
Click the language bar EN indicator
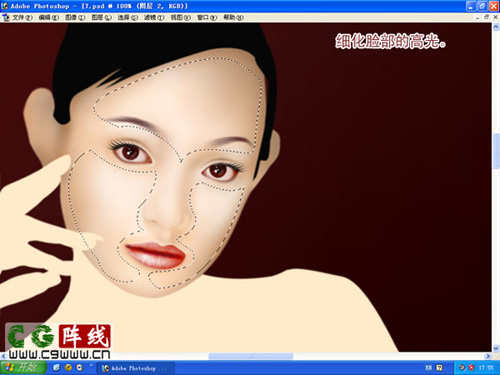click(428, 368)
